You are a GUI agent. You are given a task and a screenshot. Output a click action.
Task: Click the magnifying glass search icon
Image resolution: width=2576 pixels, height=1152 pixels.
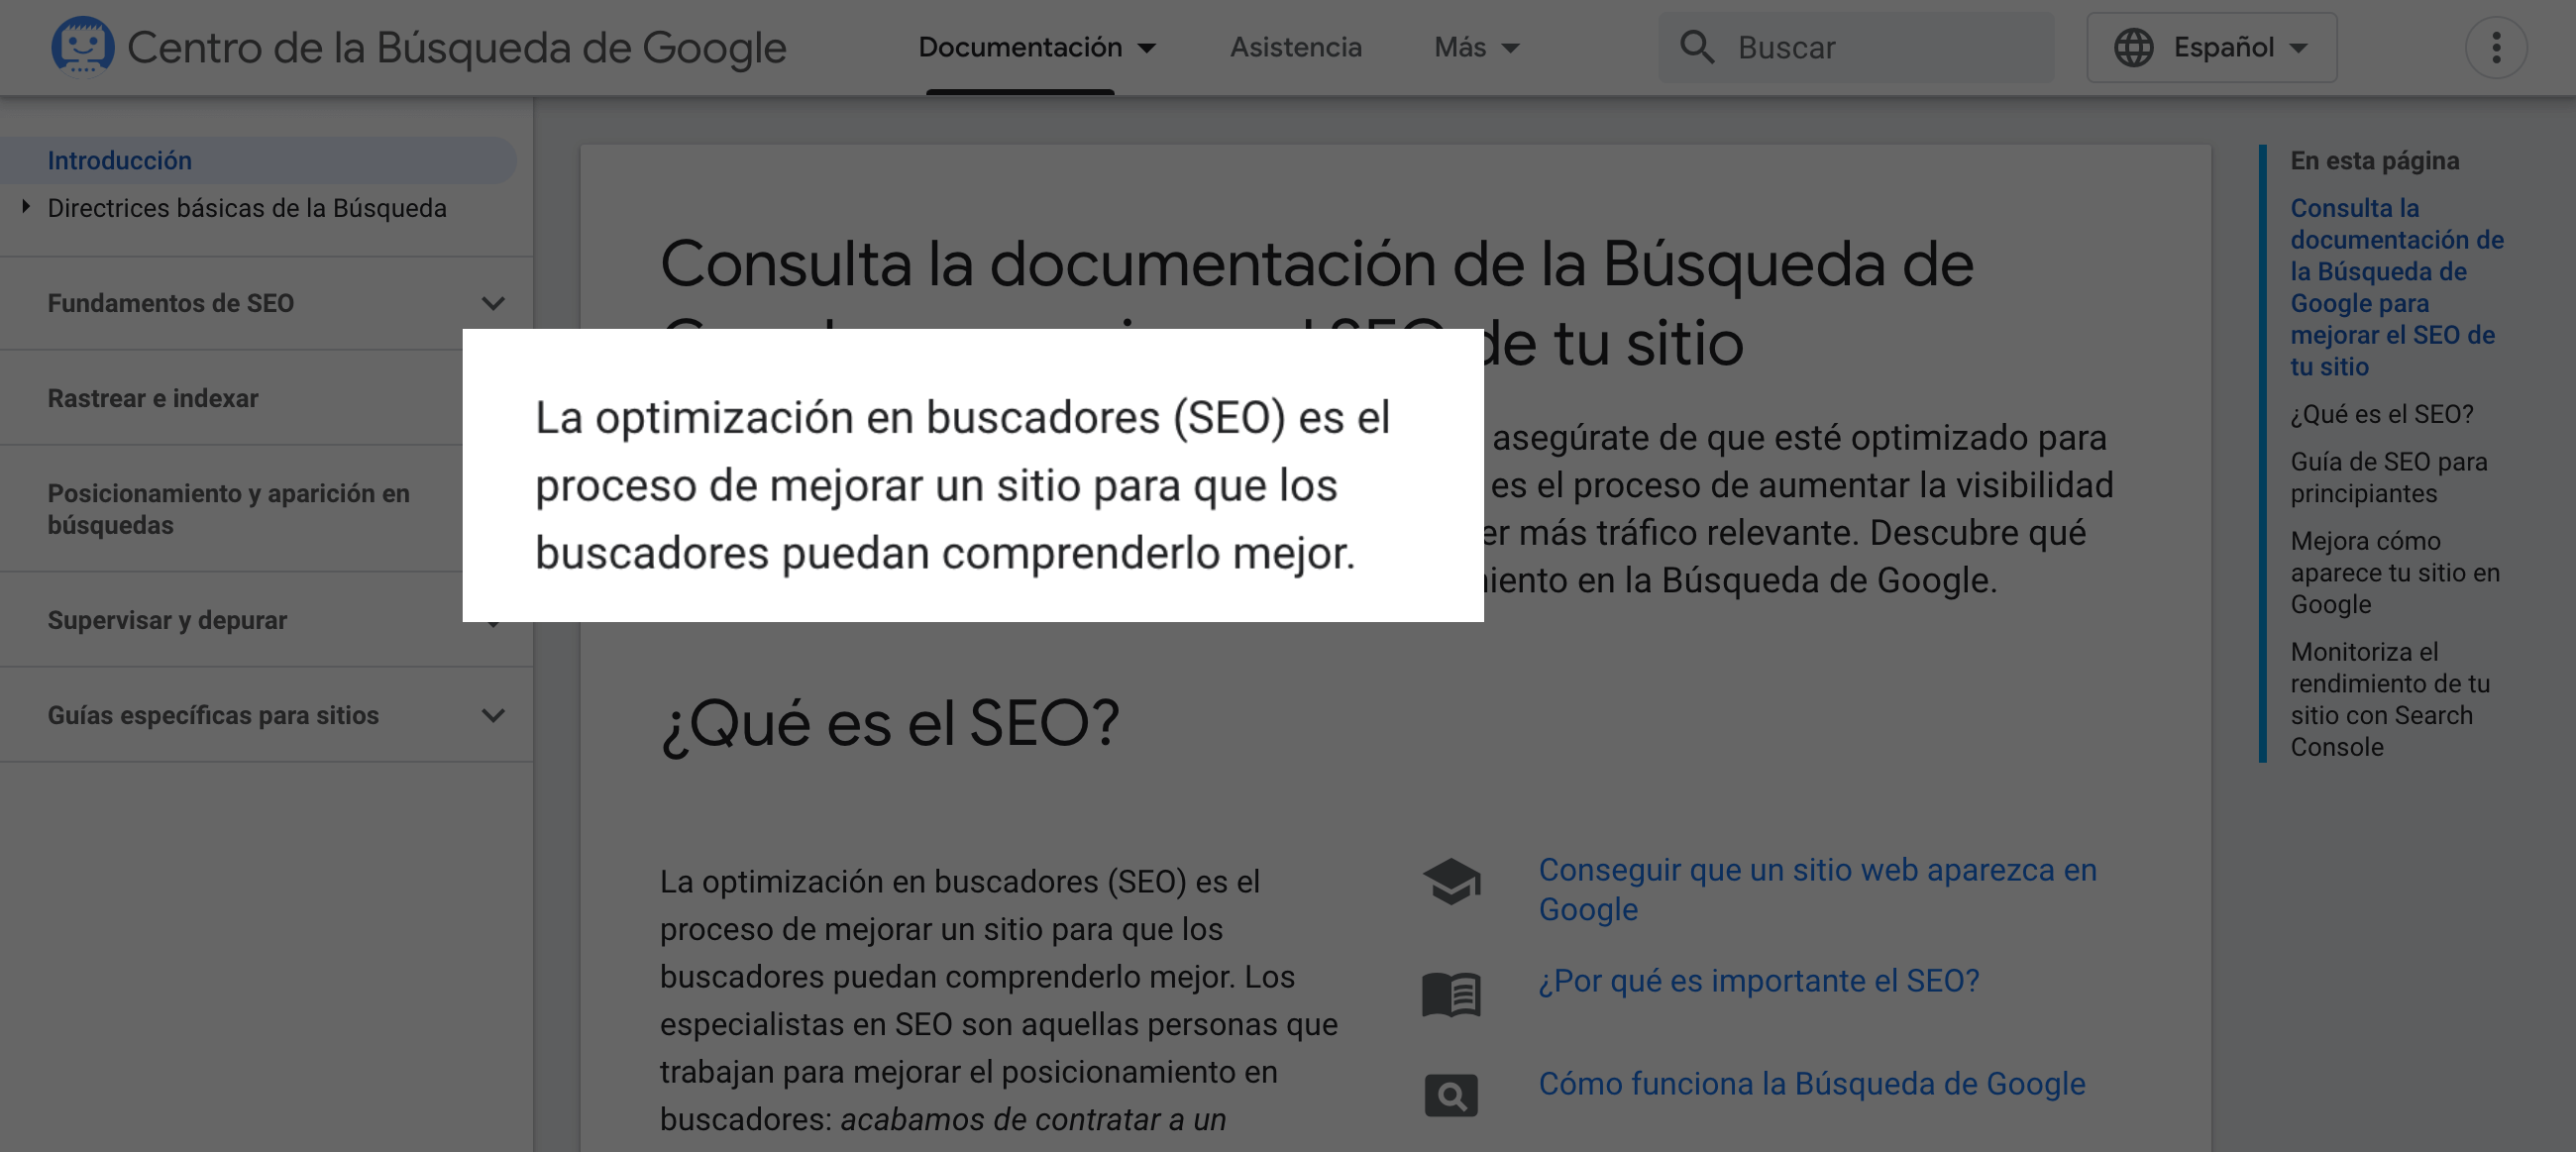(x=1696, y=47)
